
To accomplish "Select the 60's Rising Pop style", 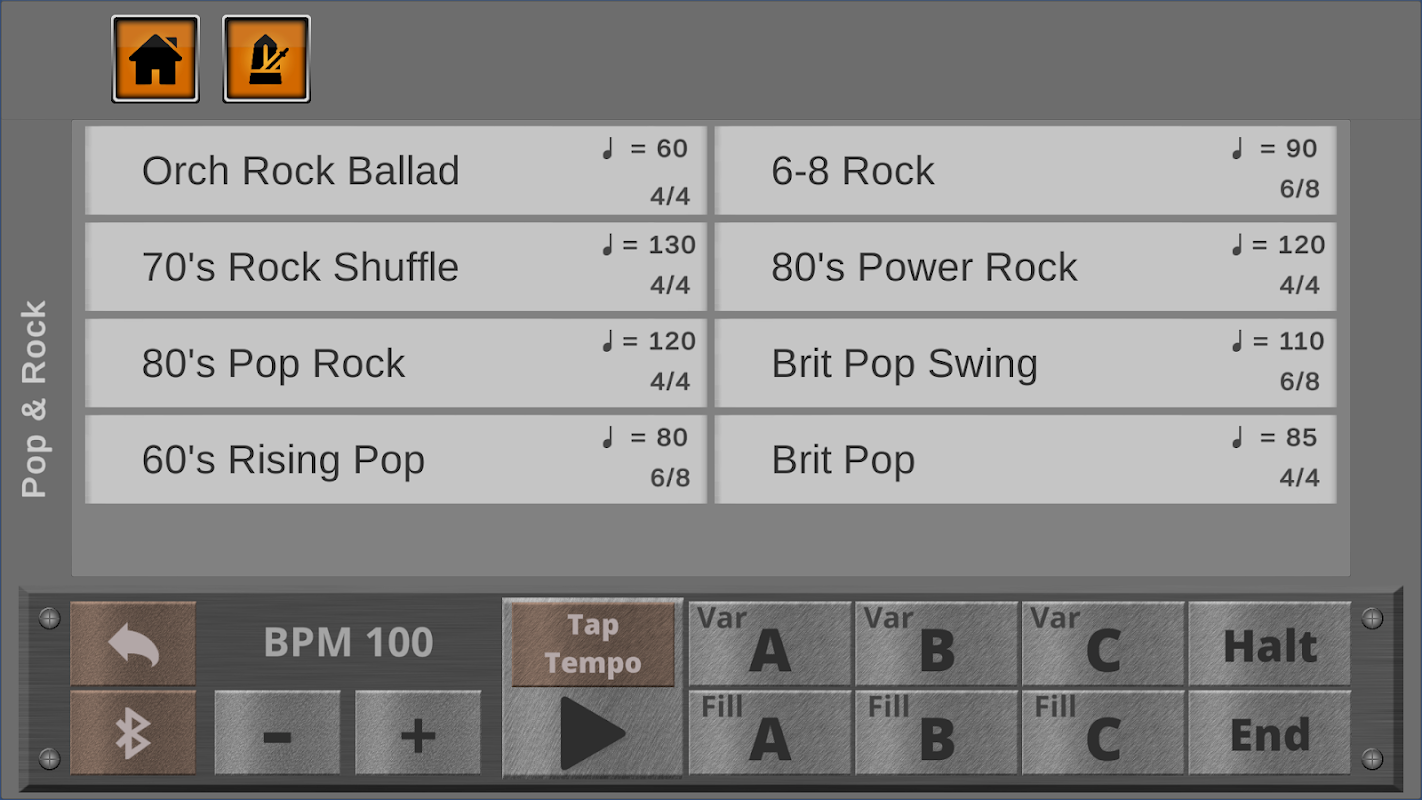I will [x=396, y=459].
